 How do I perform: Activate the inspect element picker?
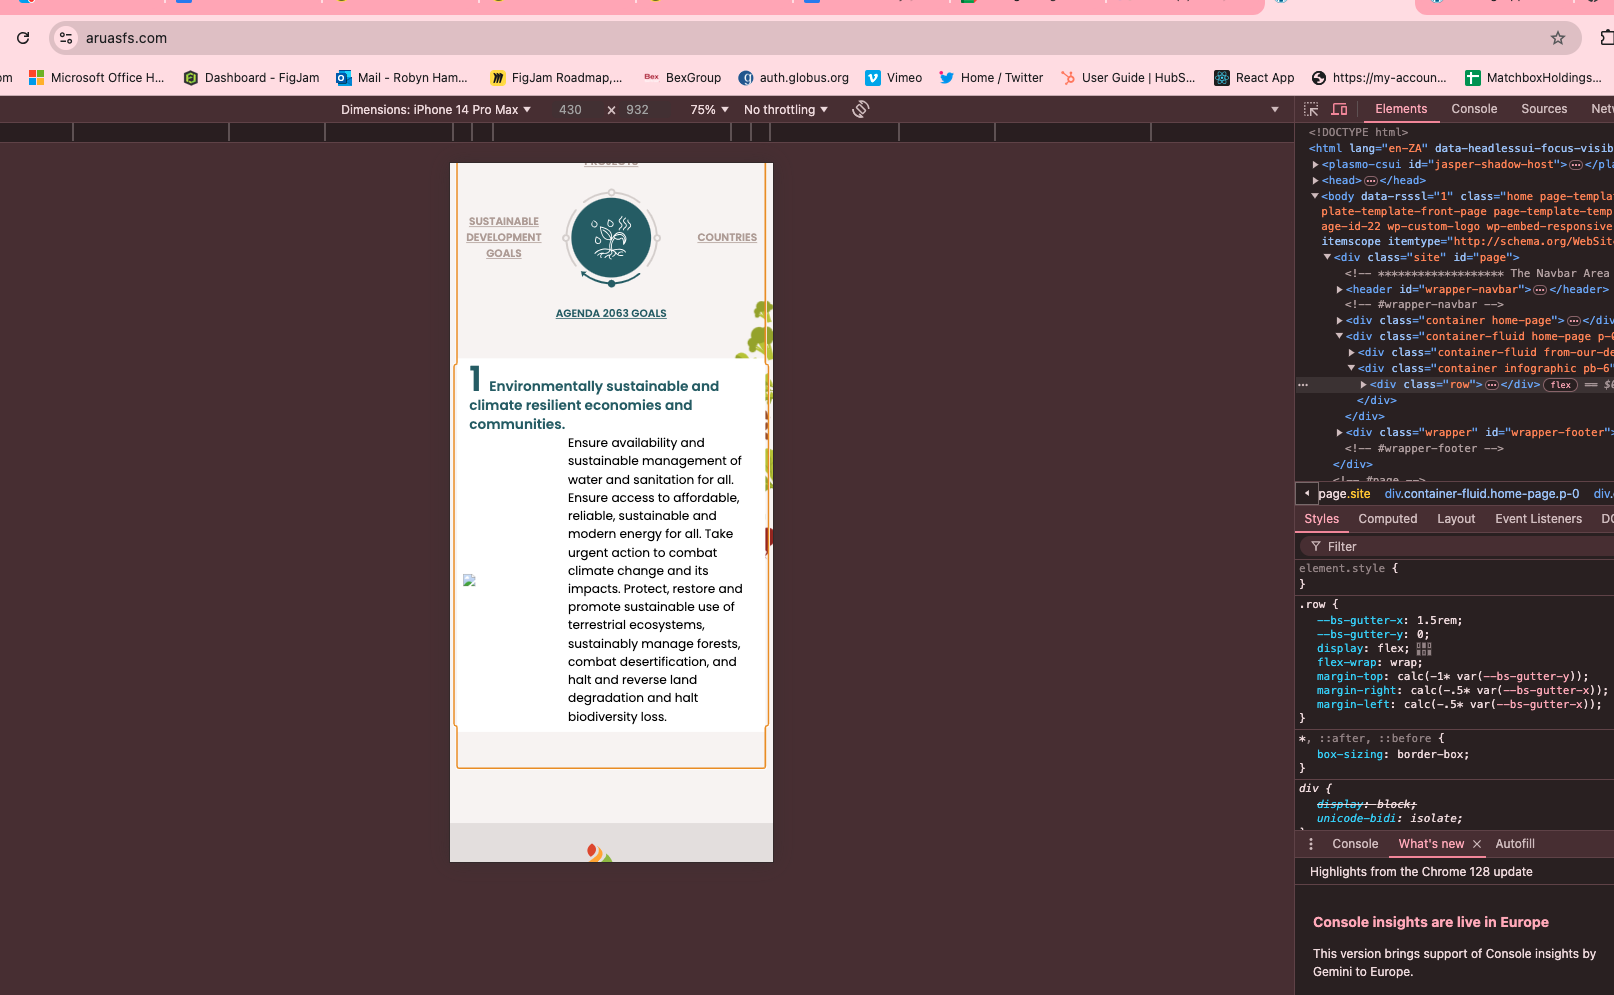pos(1311,109)
